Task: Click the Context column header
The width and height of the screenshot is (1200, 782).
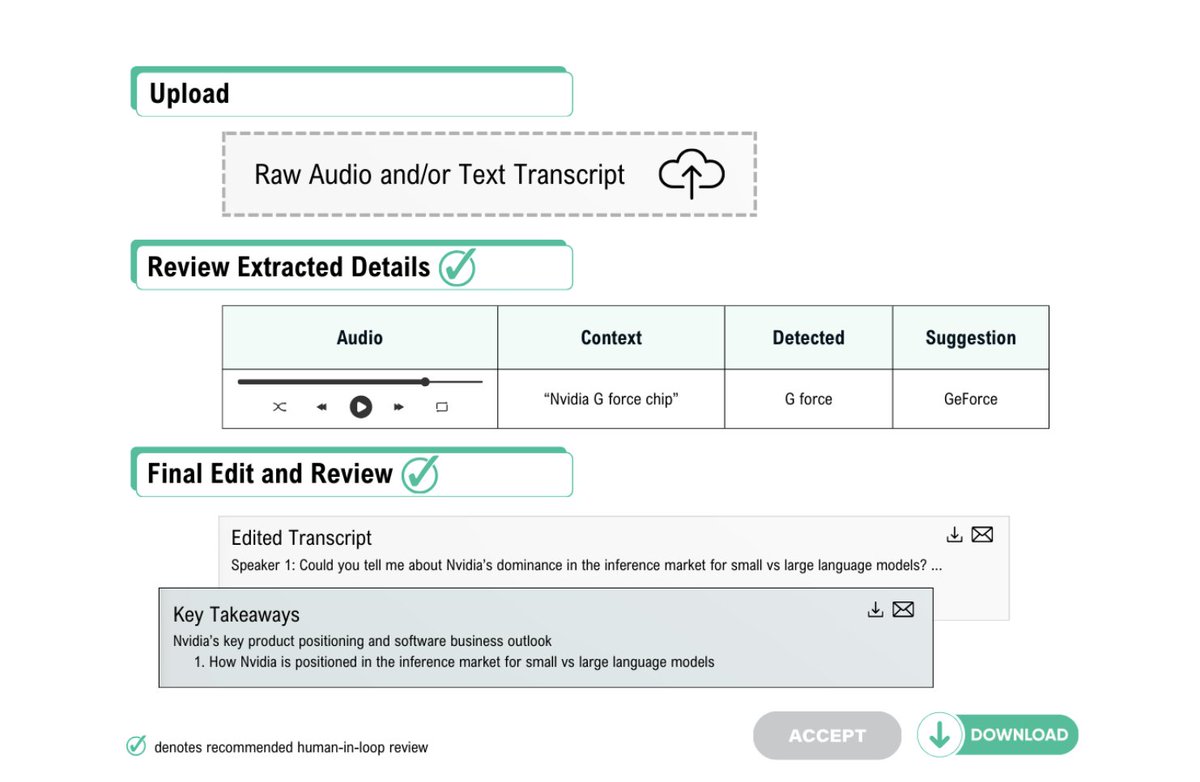Action: [x=611, y=338]
